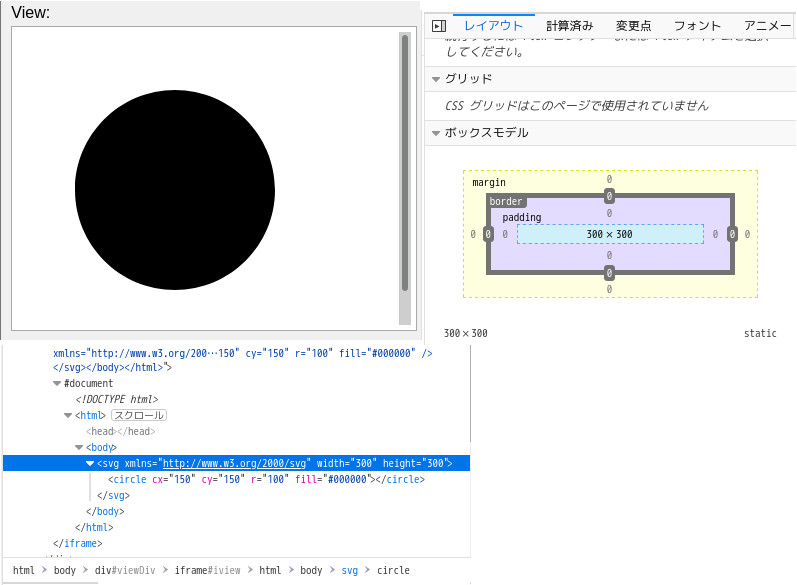Edit the padding-right value 0
Viewport: 797px width, 585px height.
[x=716, y=234]
